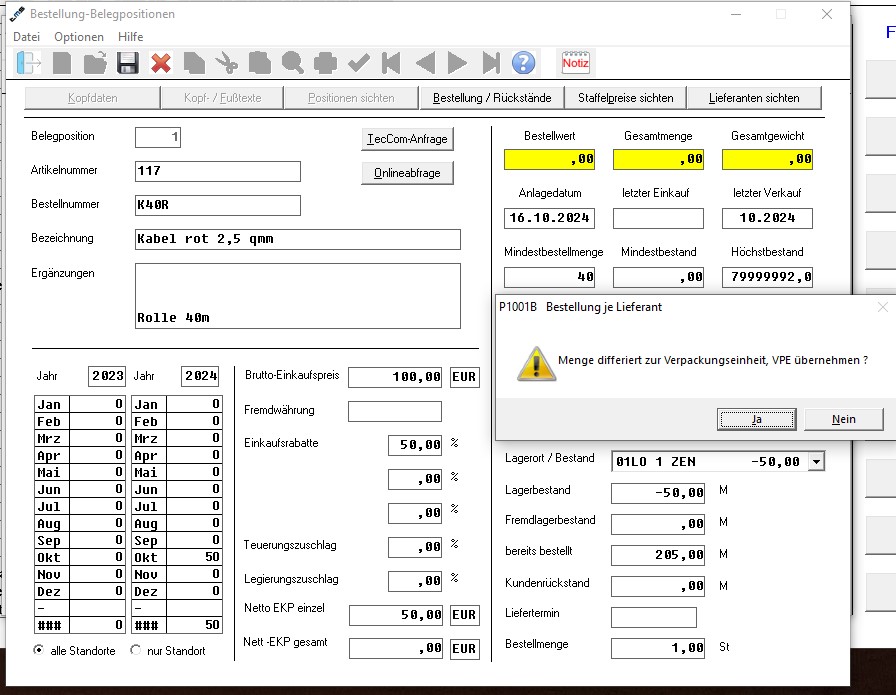Click the Teuerungszuschlag percent field
The width and height of the screenshot is (896, 695).
(415, 547)
